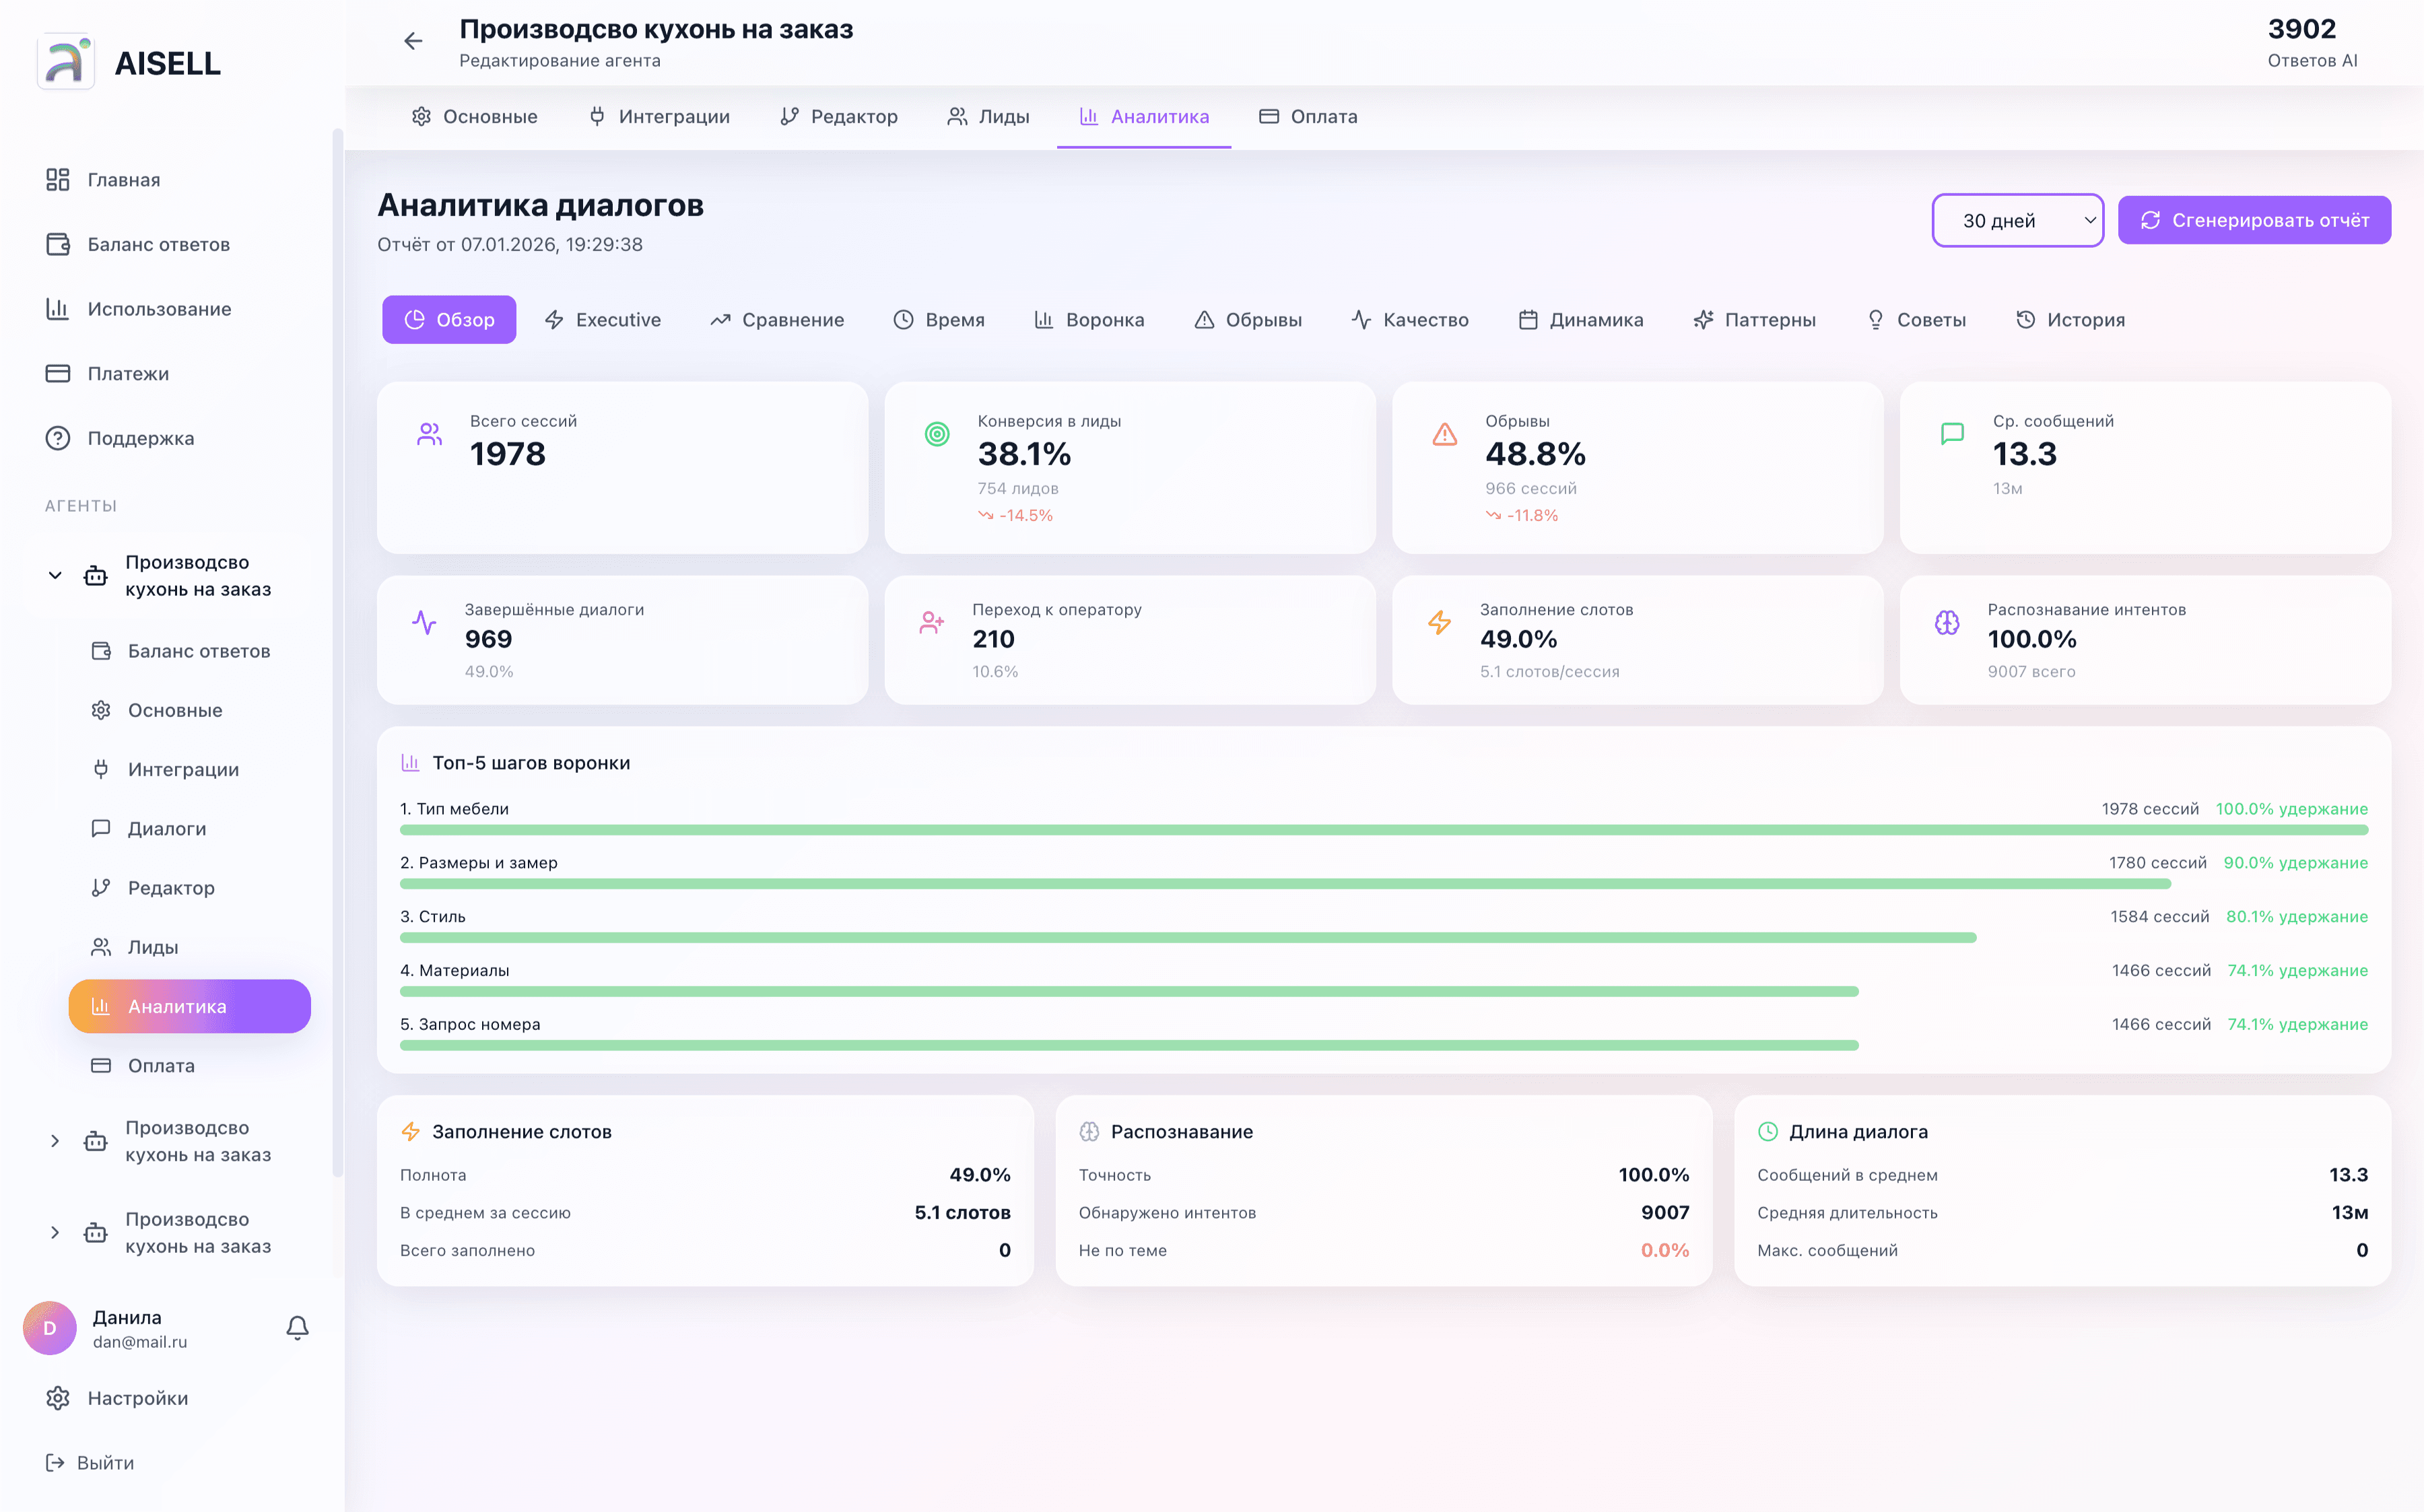Open Использование via the chart icon

click(57, 309)
